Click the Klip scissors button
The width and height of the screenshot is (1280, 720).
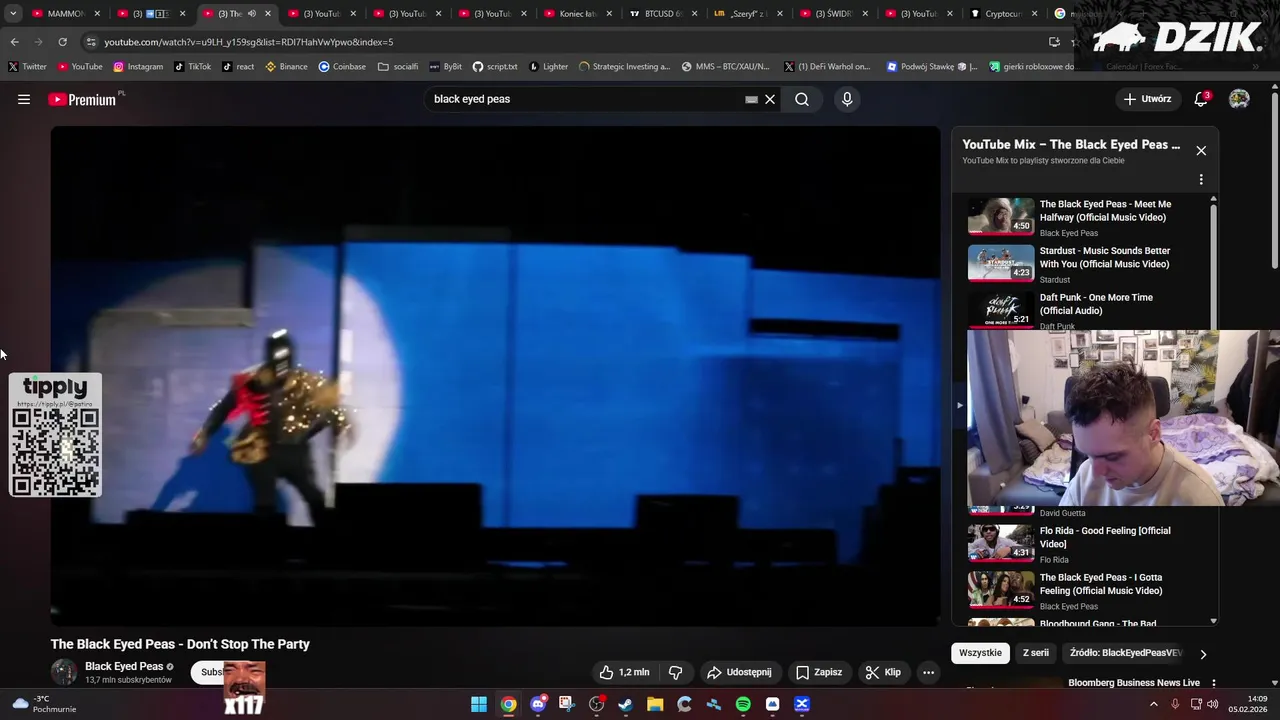coord(883,672)
